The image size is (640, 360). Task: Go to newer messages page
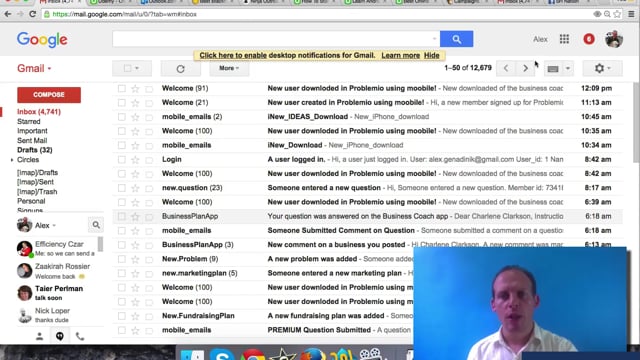coord(506,68)
